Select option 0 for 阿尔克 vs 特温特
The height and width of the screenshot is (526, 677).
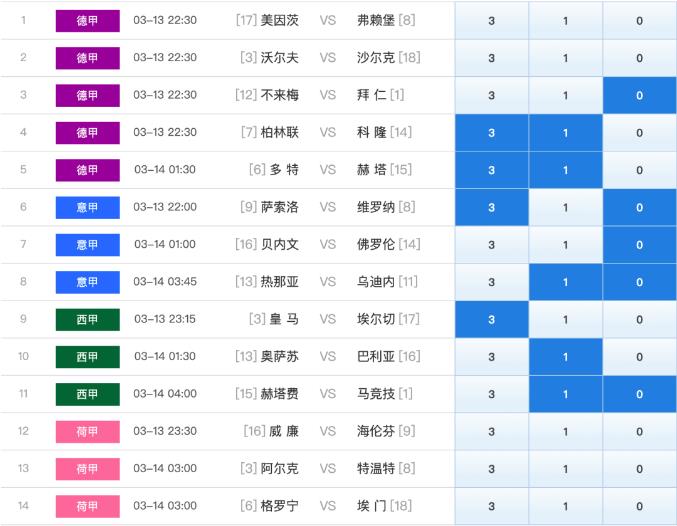[x=639, y=469]
